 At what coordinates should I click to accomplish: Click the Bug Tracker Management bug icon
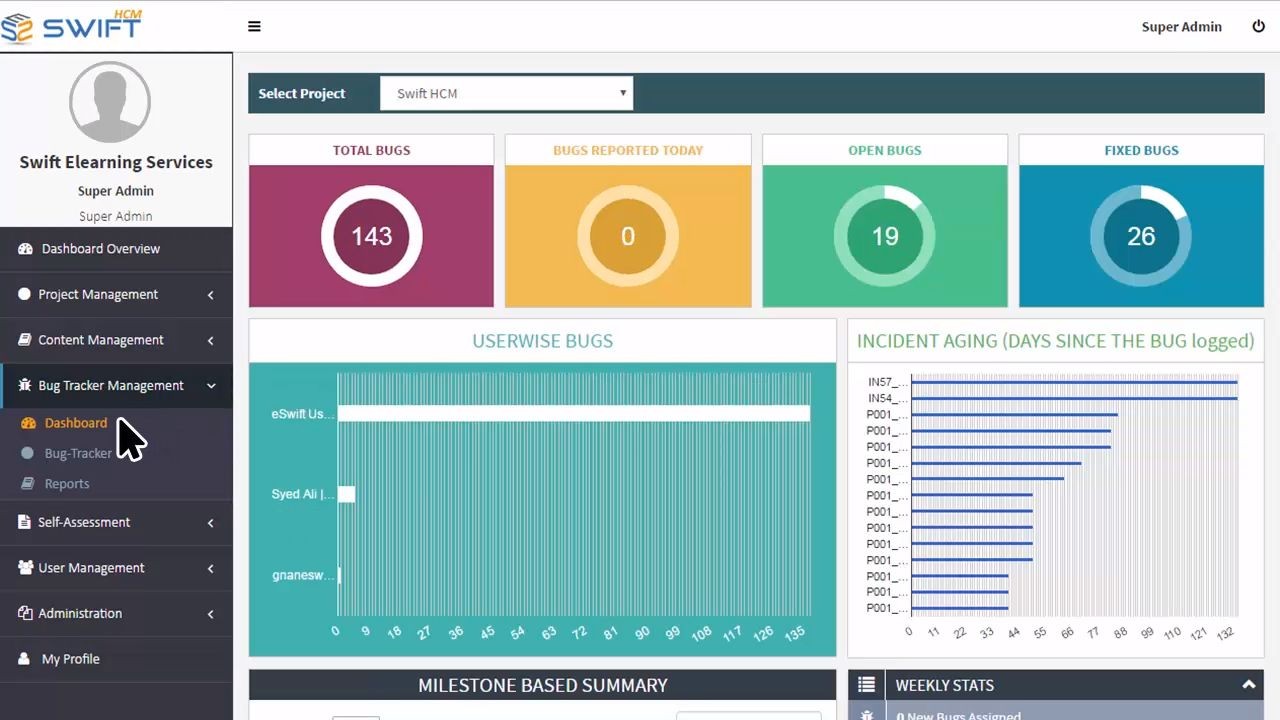point(25,386)
